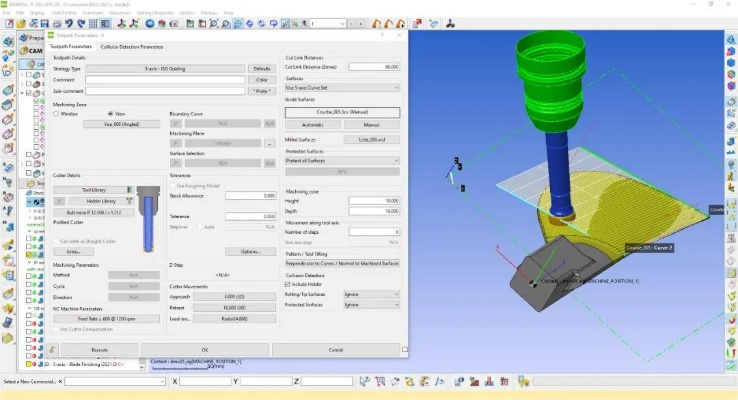Select the Window radio button
Image resolution: width=738 pixels, height=400 pixels.
point(56,114)
